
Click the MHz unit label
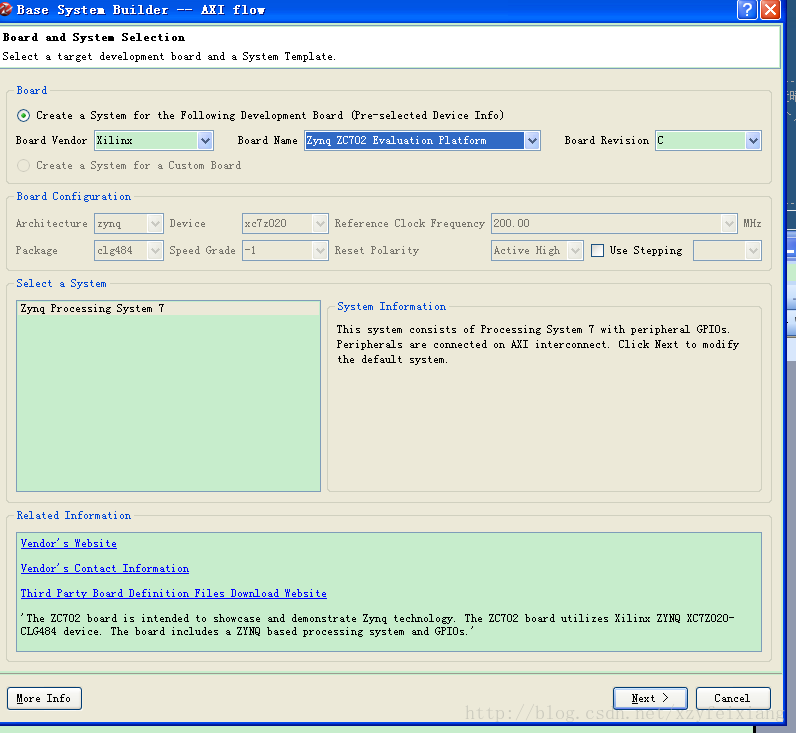[752, 223]
